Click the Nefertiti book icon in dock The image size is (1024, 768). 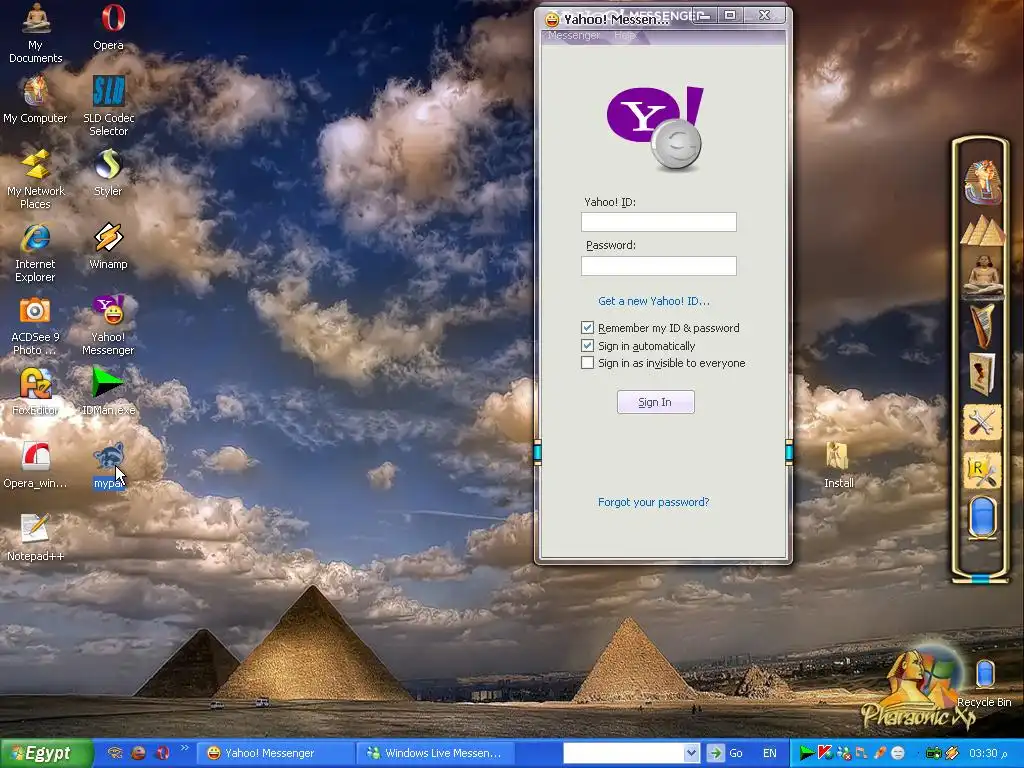pos(982,374)
